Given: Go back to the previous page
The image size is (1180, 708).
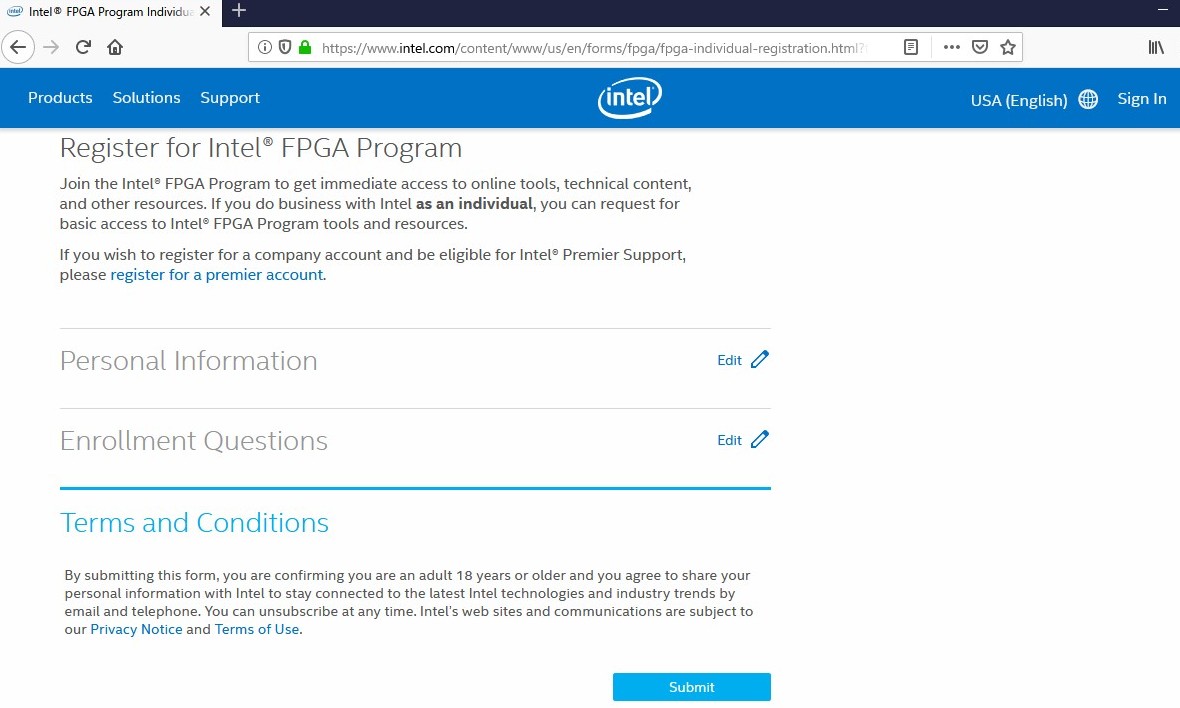Looking at the screenshot, I should click(18, 47).
